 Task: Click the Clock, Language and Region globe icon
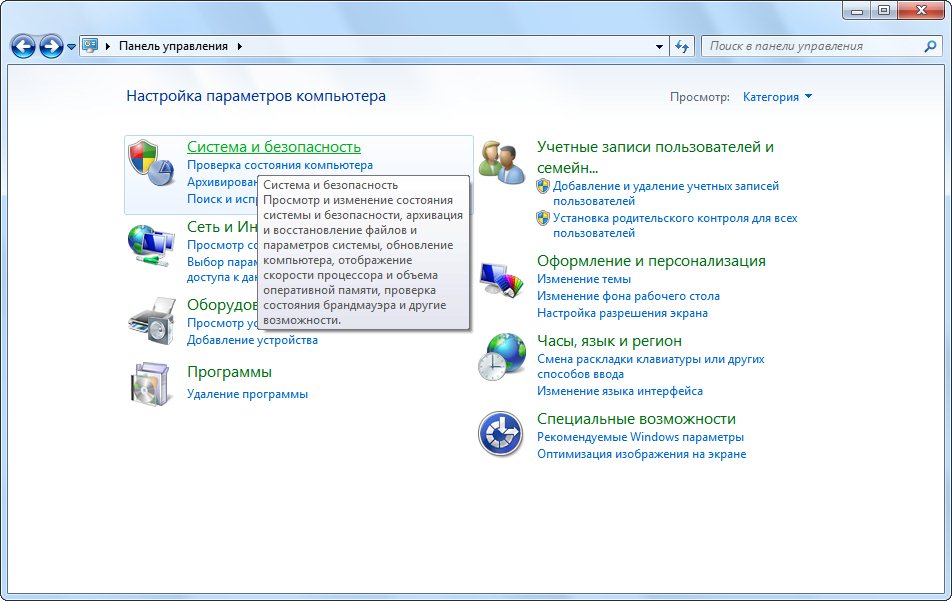click(502, 357)
